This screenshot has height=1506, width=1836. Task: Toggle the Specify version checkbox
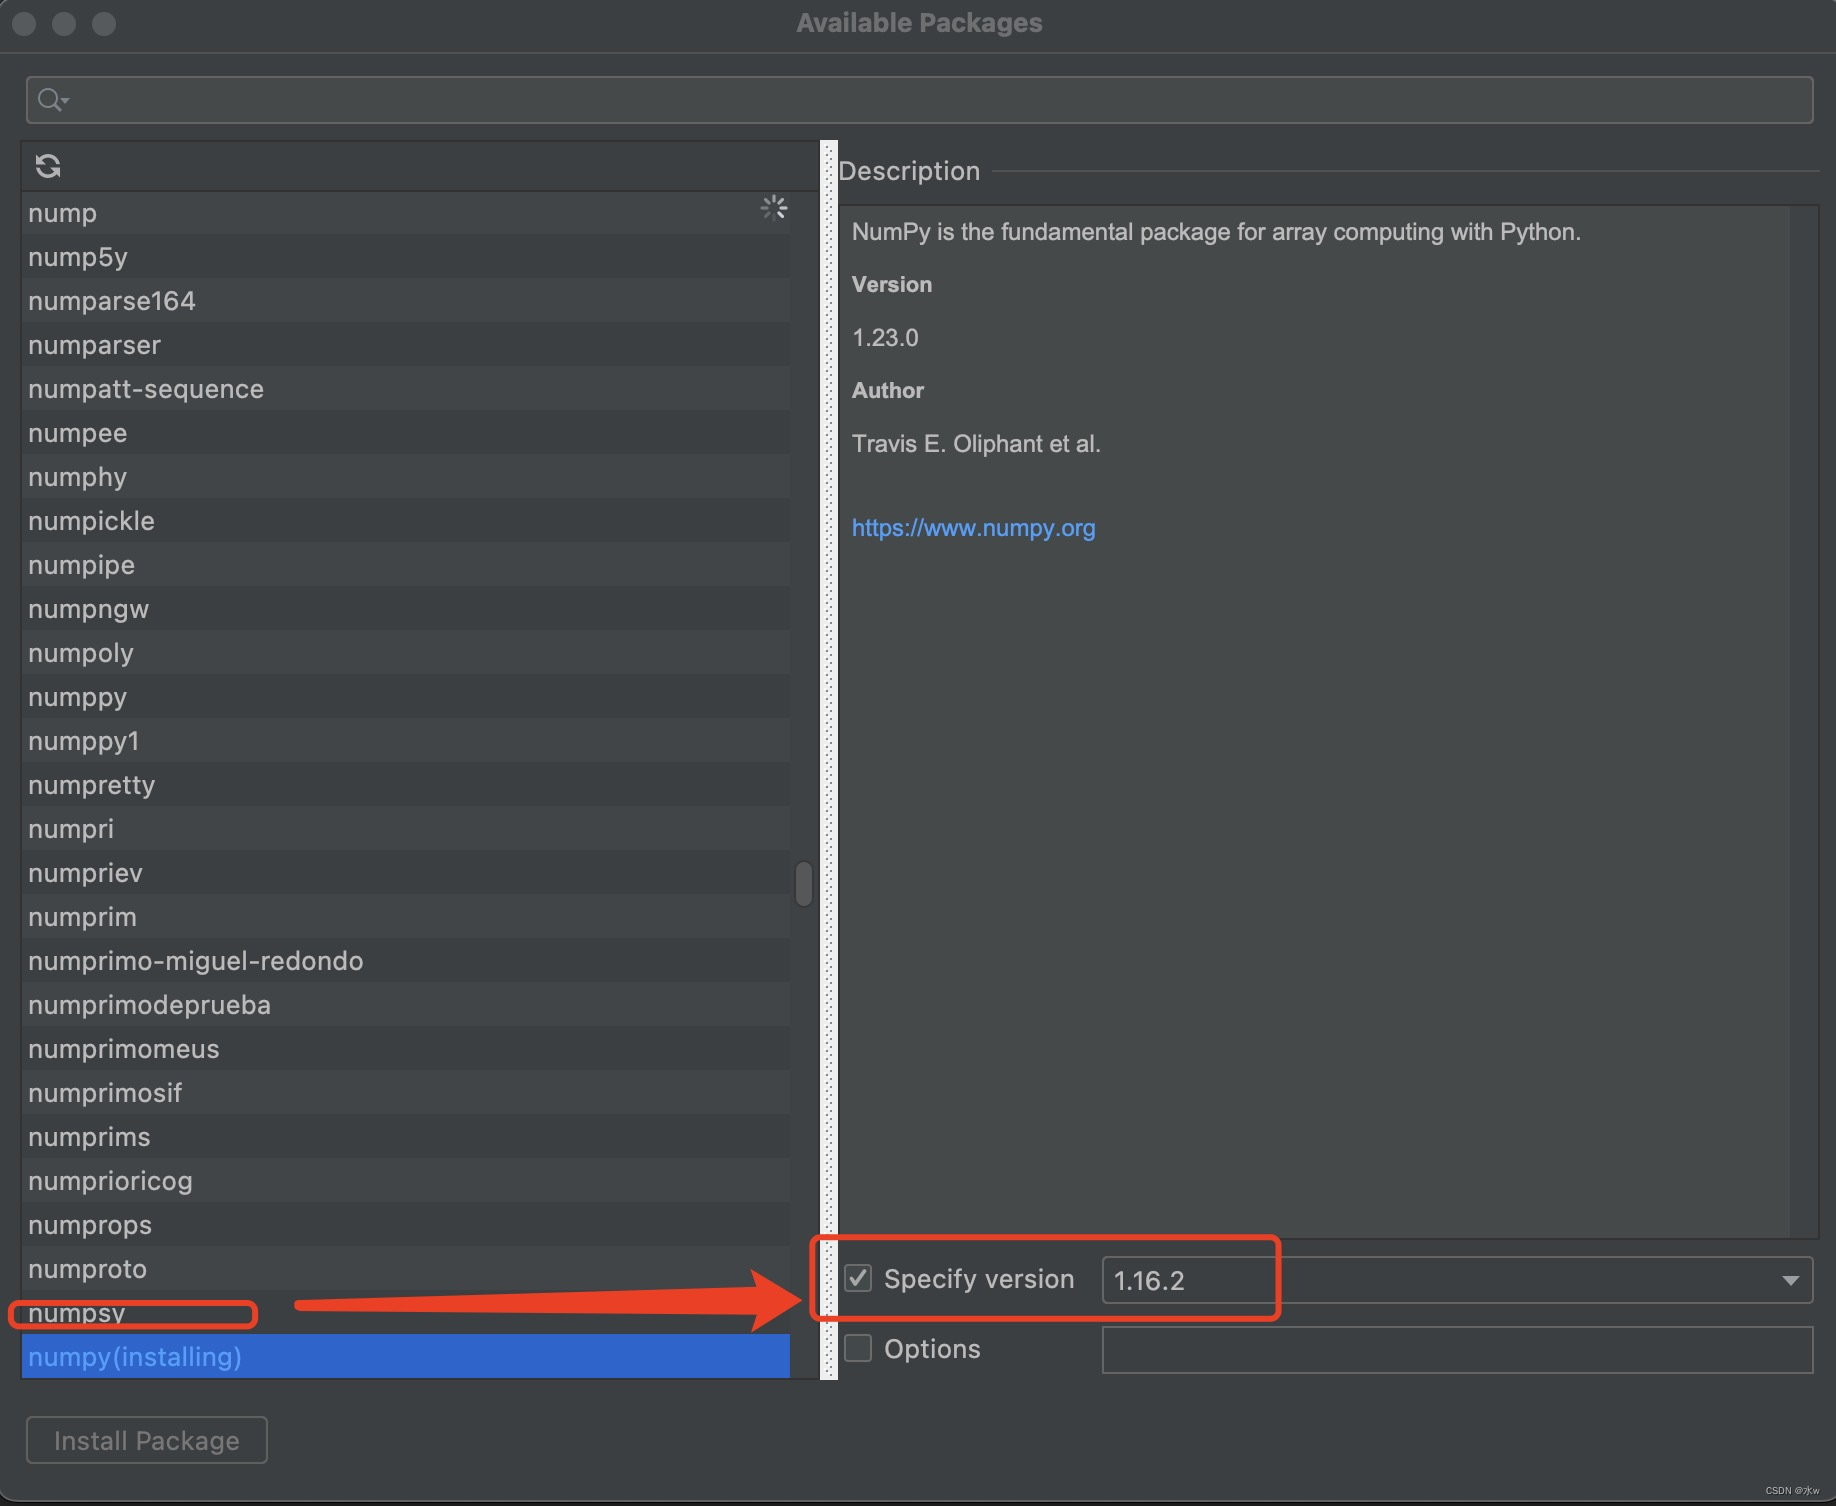[x=858, y=1278]
